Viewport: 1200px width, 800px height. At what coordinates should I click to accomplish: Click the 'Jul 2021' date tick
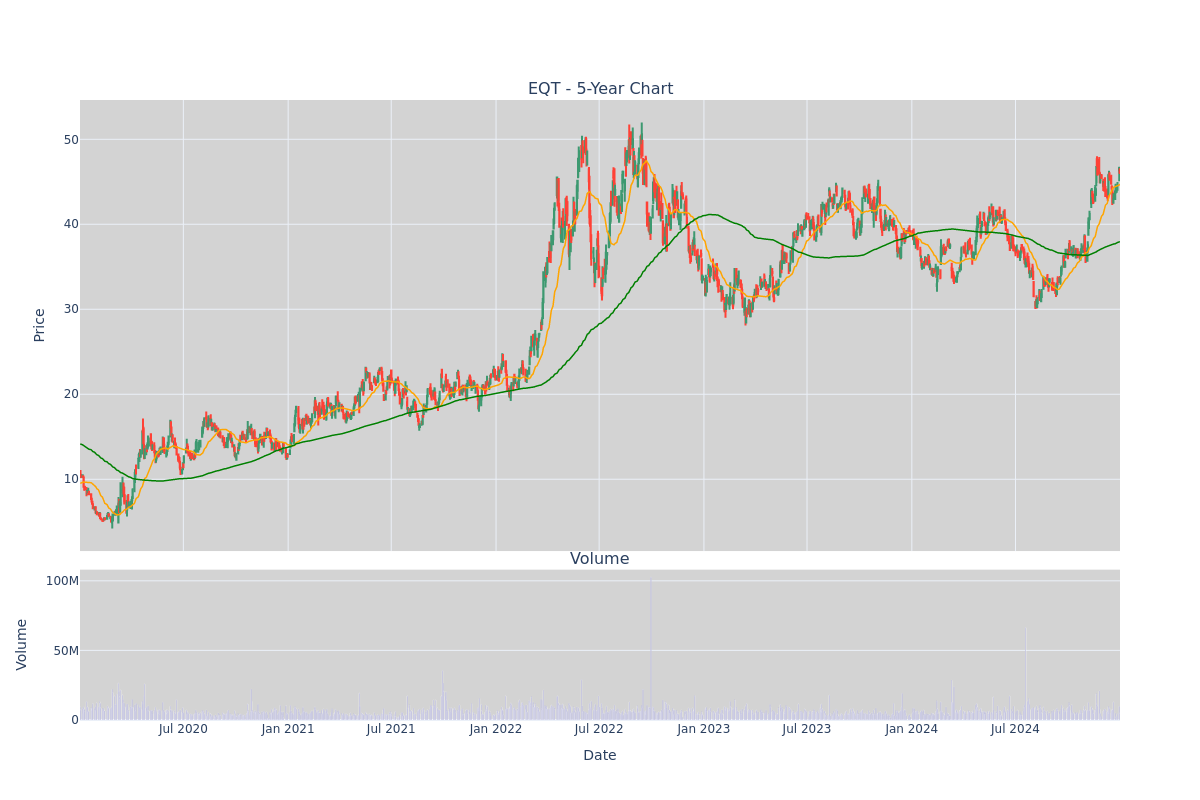(391, 729)
